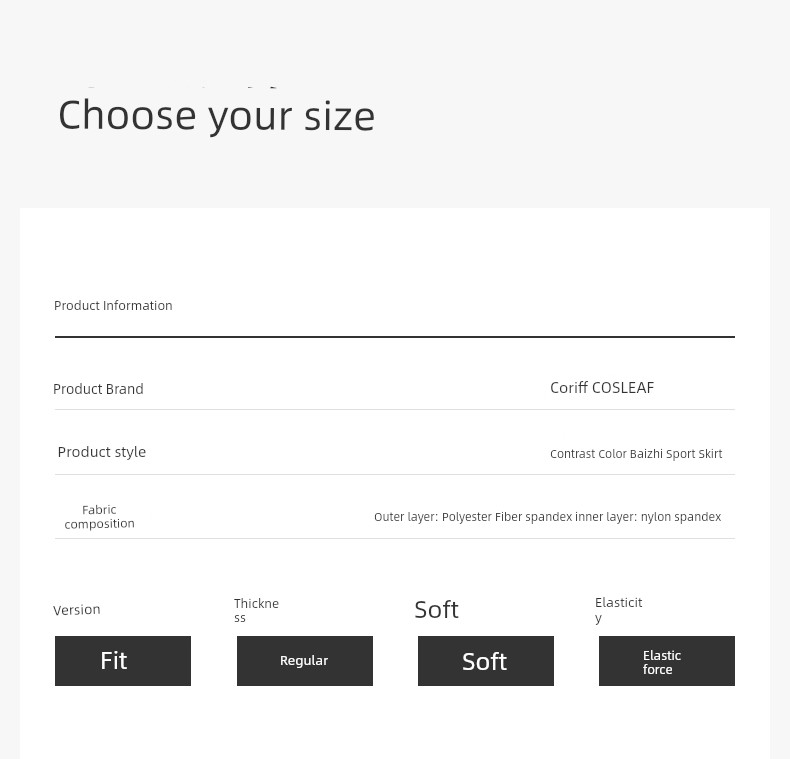
Task: Click the inner layer nylon spandex text
Action: click(x=648, y=517)
